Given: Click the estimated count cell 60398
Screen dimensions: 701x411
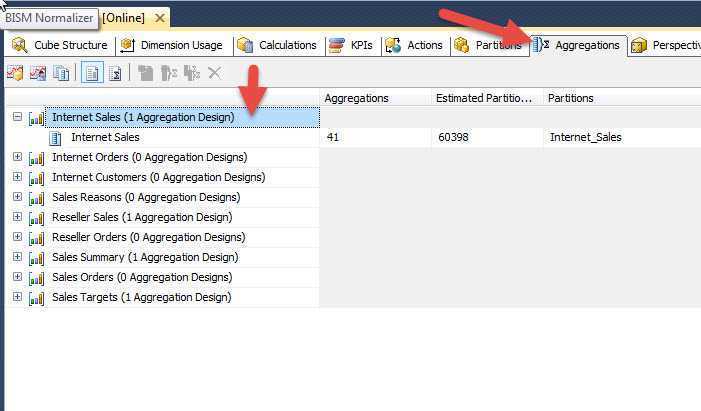Looking at the screenshot, I should [486, 137].
